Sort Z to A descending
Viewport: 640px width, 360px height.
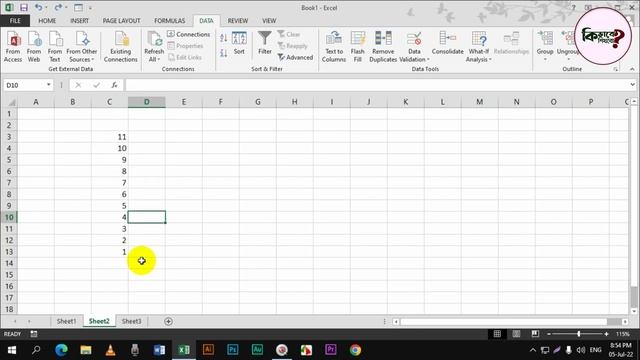223,53
